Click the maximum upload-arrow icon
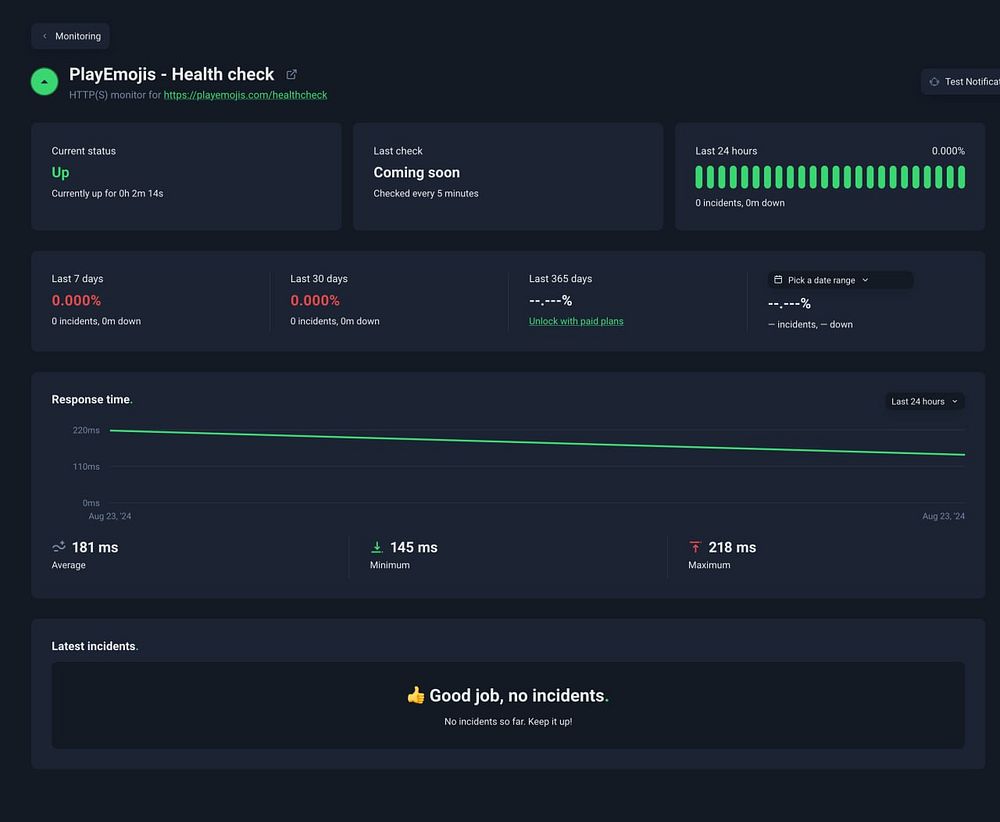This screenshot has height=822, width=1000. tap(695, 547)
